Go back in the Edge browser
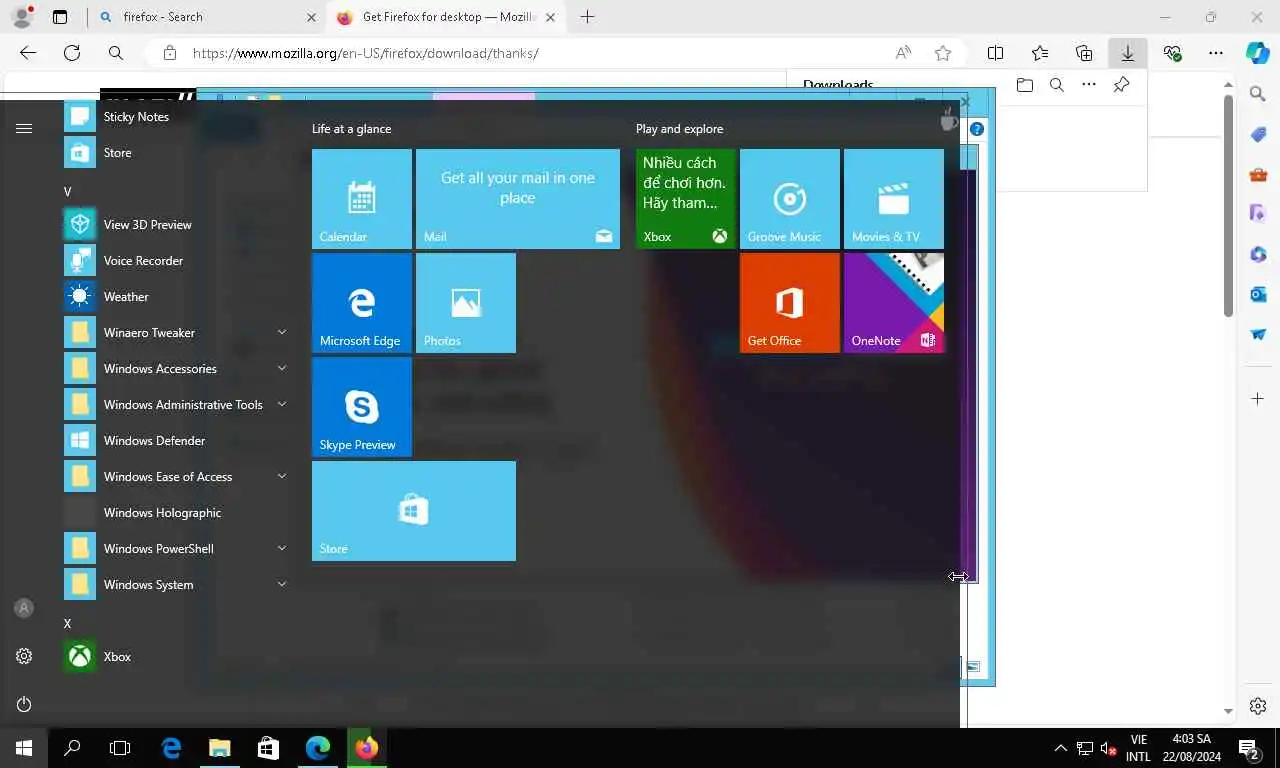This screenshot has height=768, width=1280. (28, 53)
